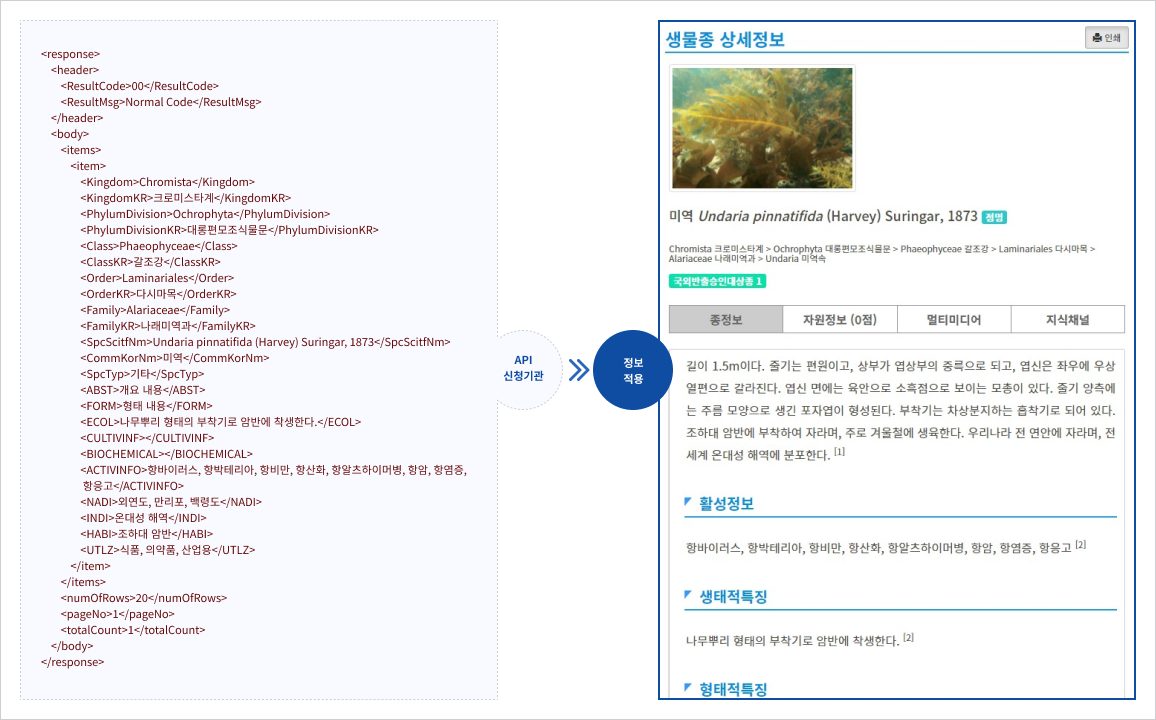Click the <Class>Phaeophyceae XML line

159,246
